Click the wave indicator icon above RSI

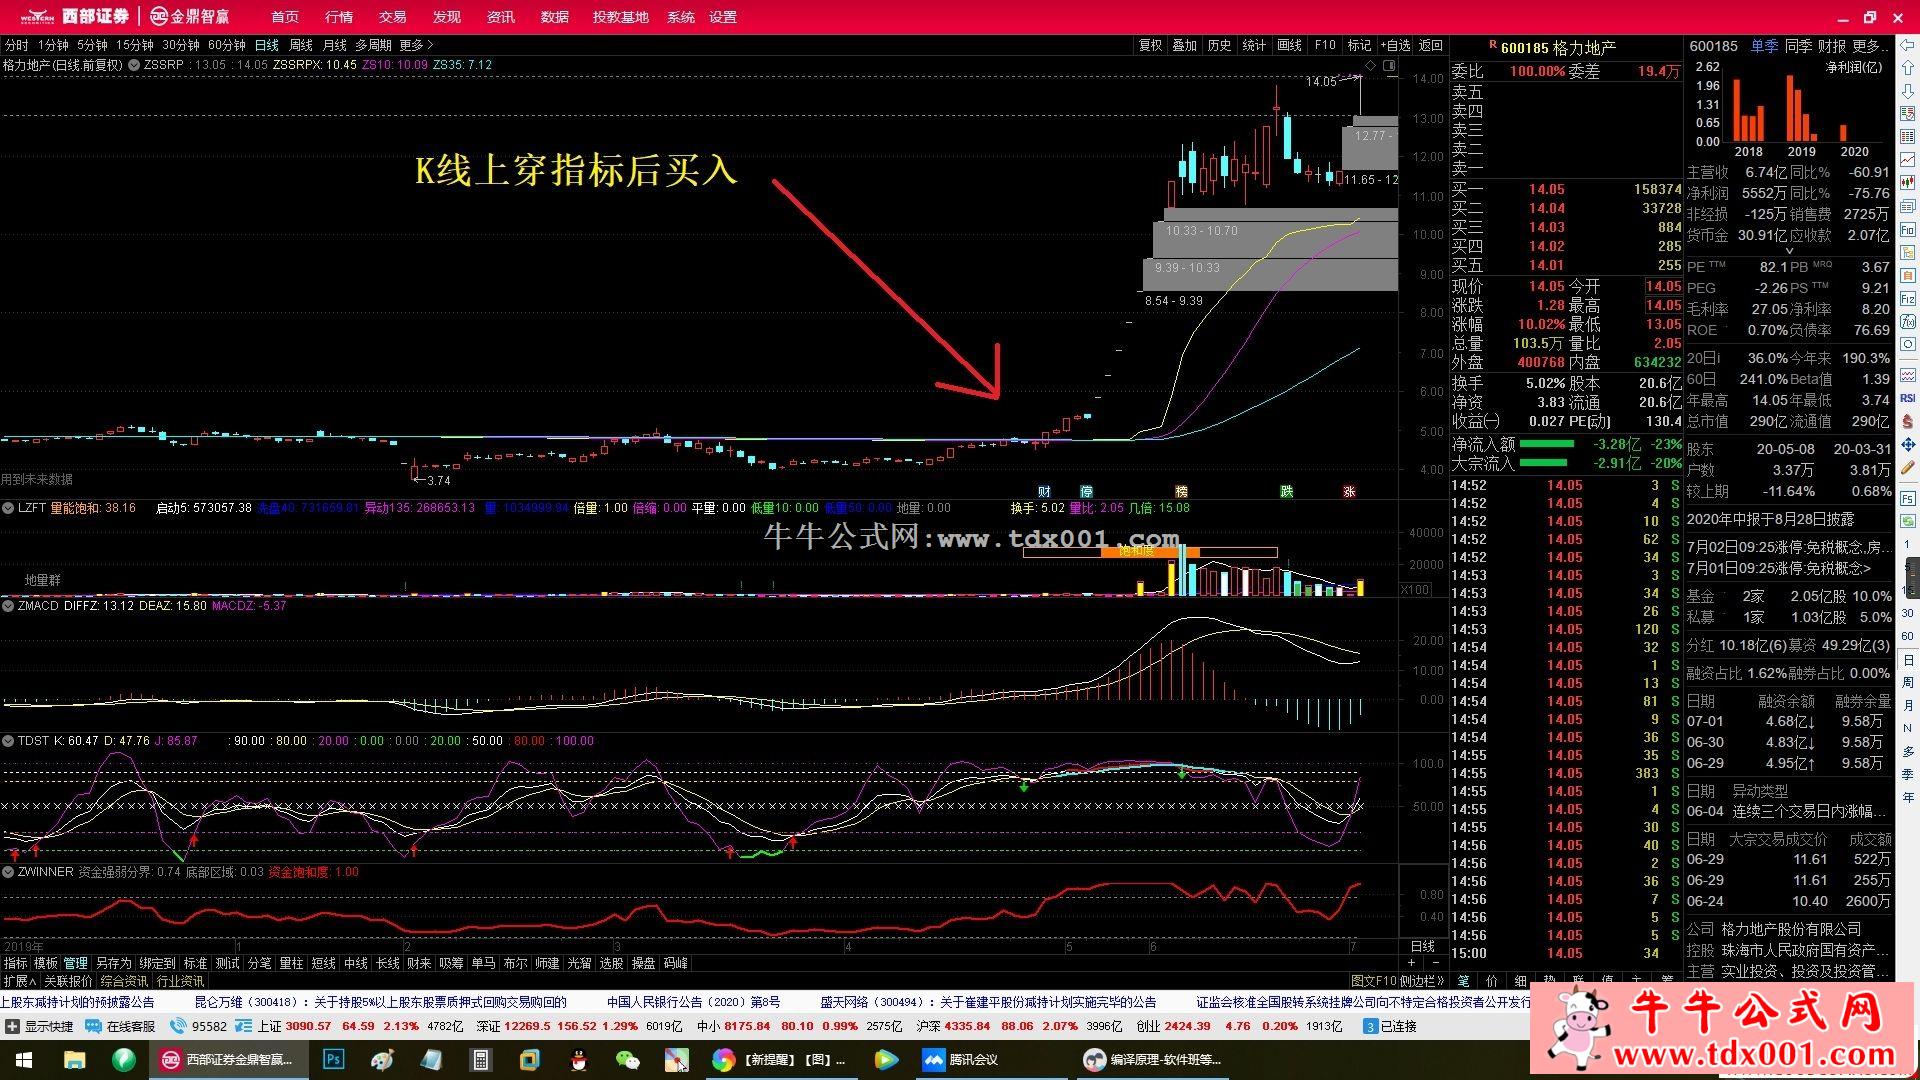pos(1908,376)
